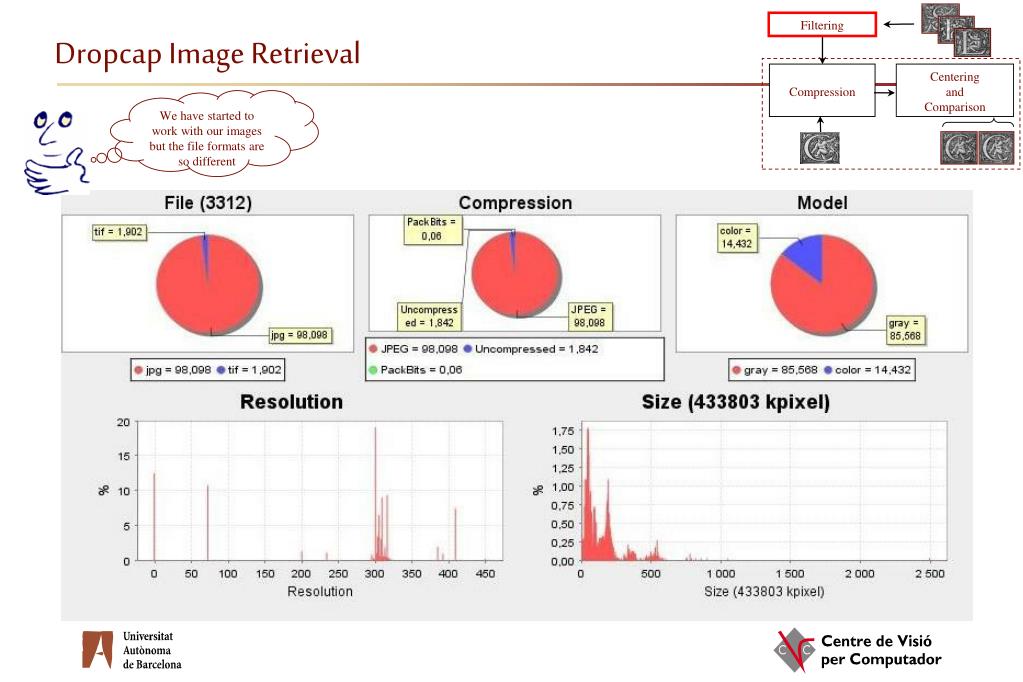This screenshot has height=682, width=1023.
Task: Click the Universitat Autònoma de Barcelona text
Action: click(152, 650)
